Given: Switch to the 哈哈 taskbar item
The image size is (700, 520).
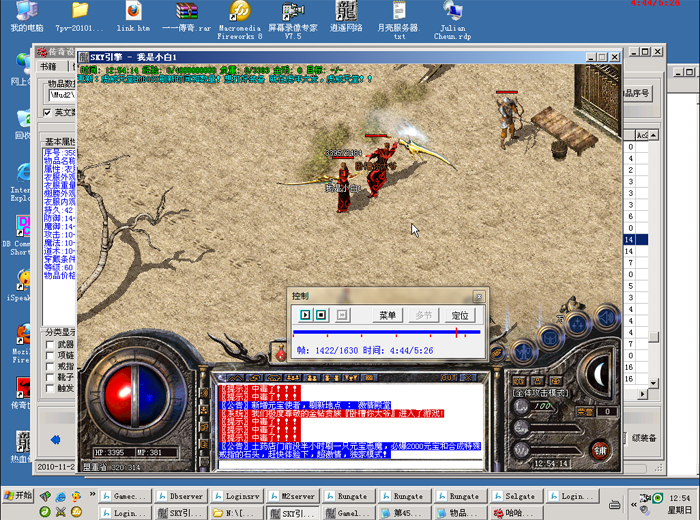Looking at the screenshot, I should 515,513.
